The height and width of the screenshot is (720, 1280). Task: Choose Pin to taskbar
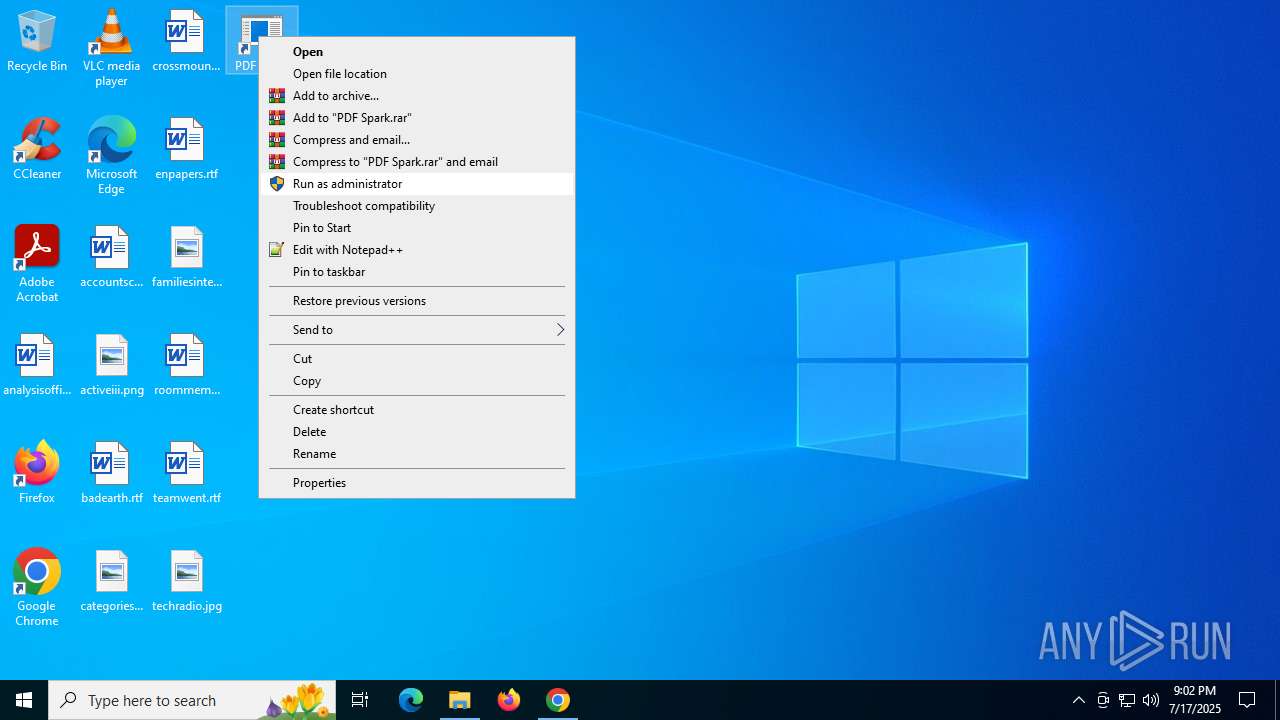point(416,272)
